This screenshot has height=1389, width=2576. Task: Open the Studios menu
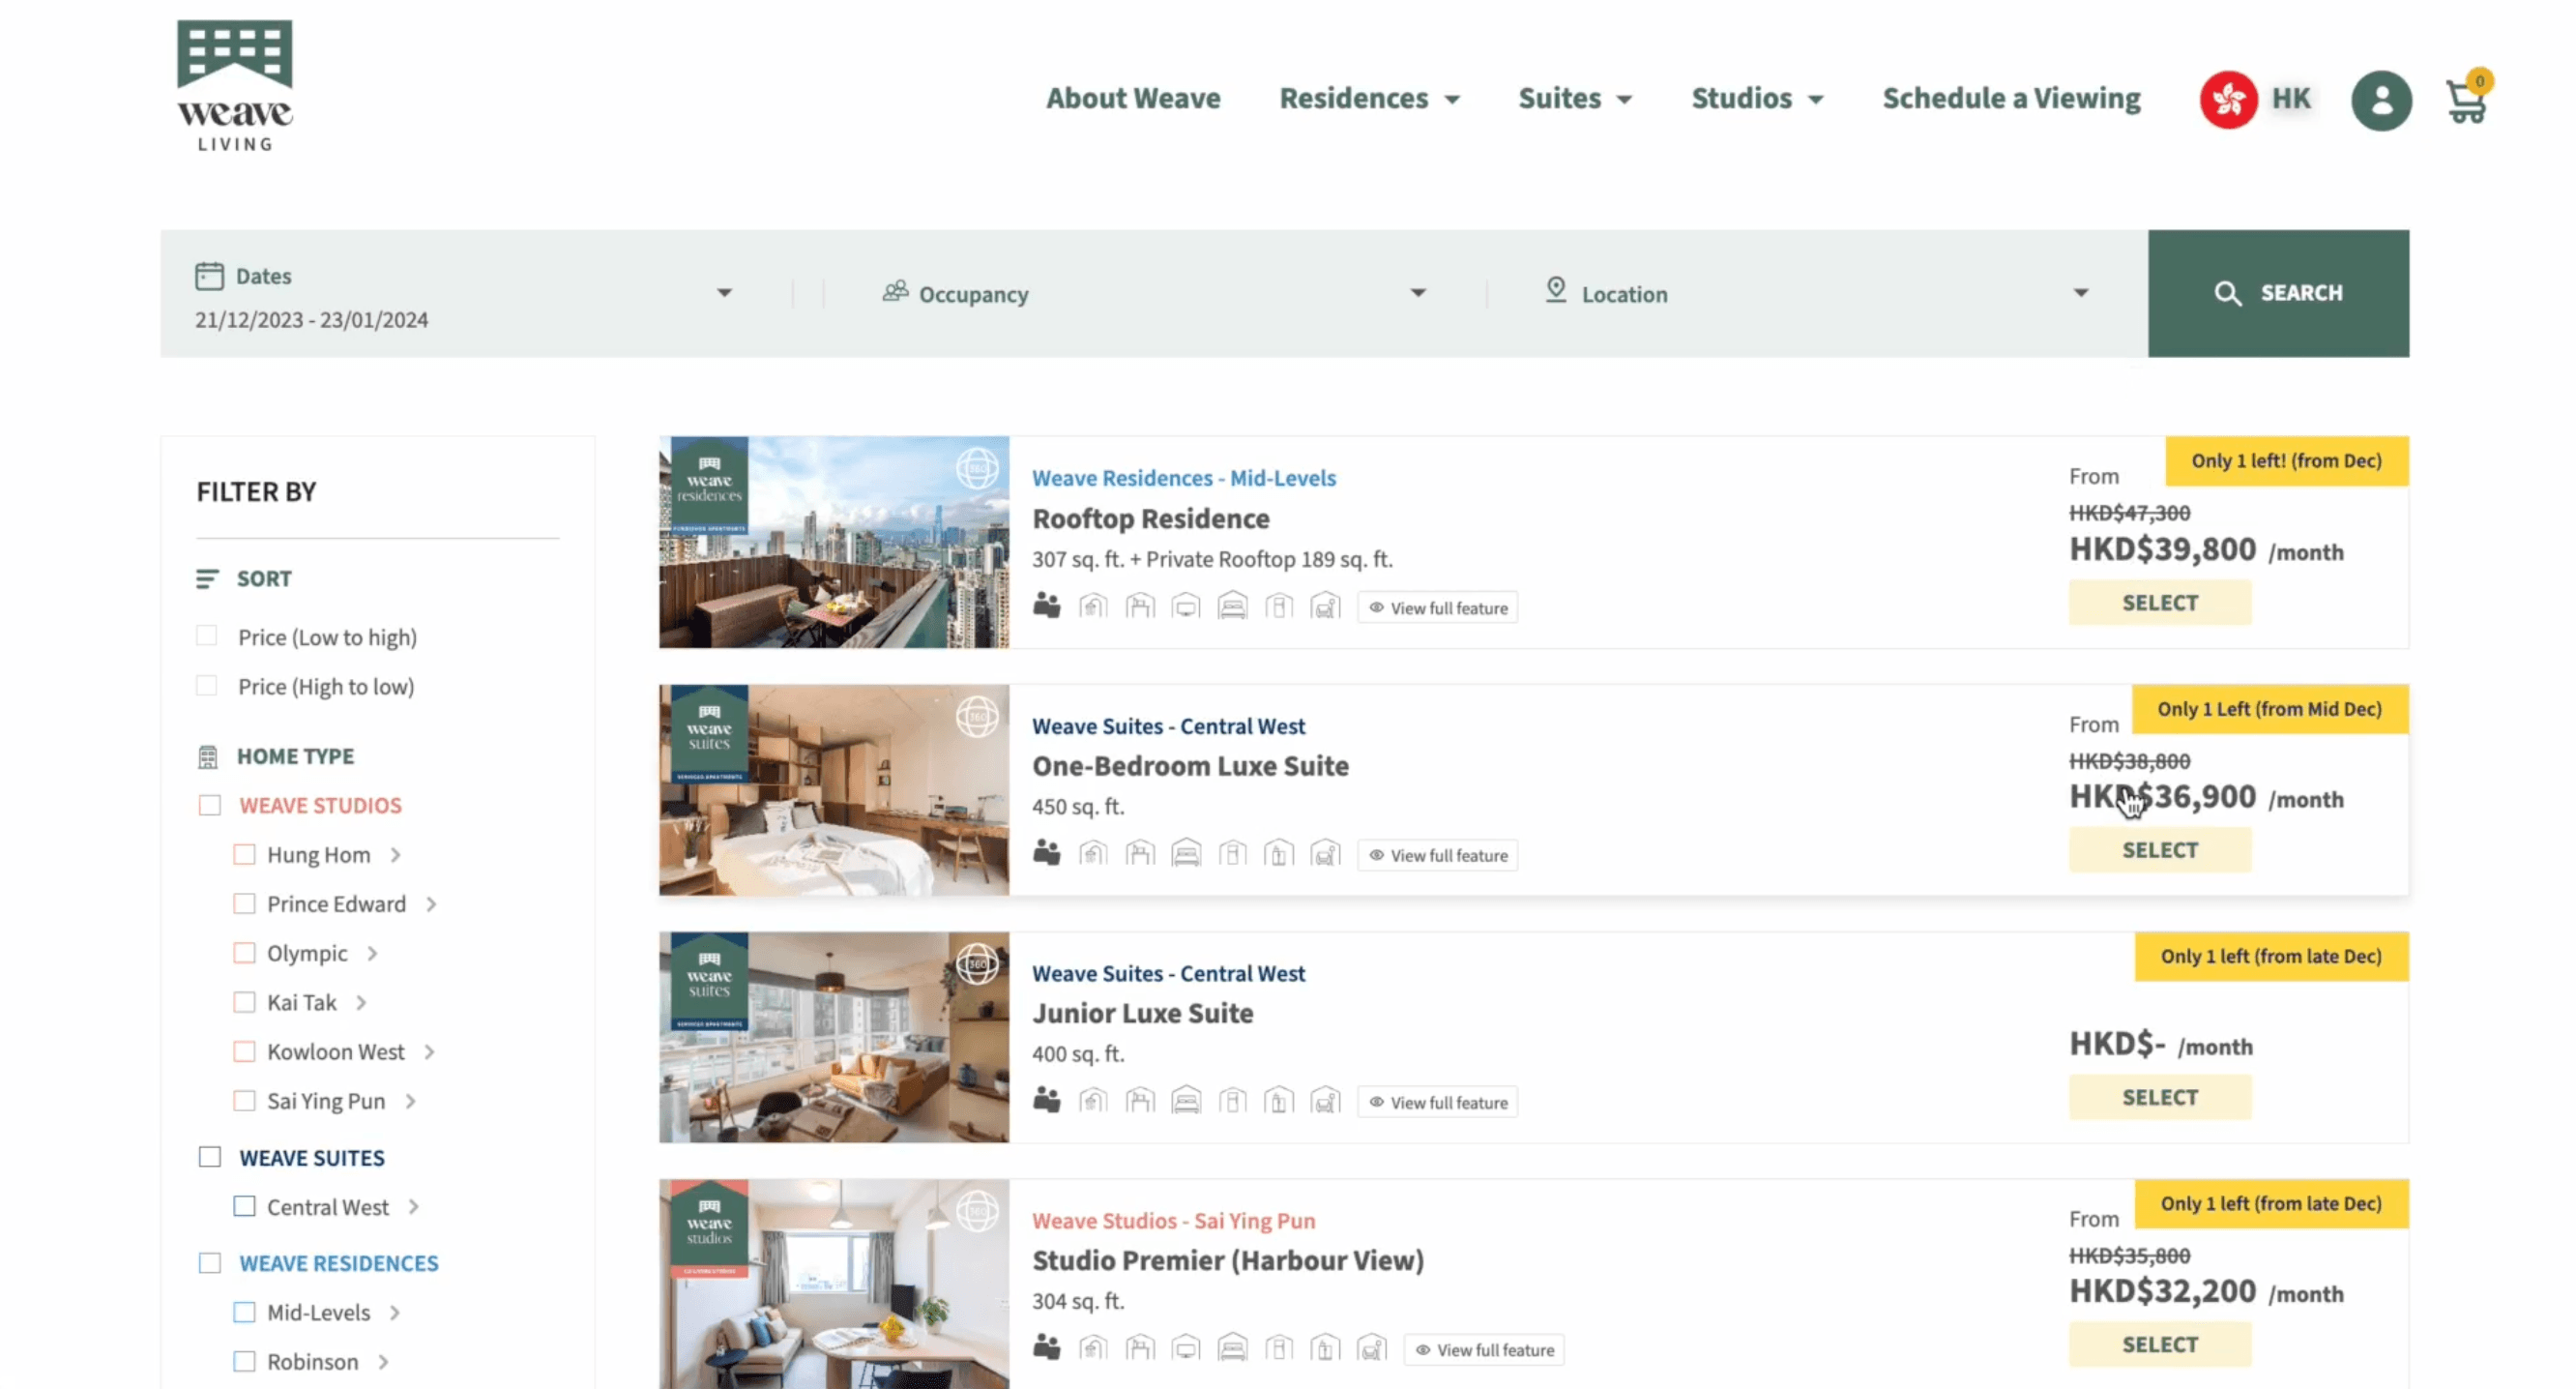1757,98
